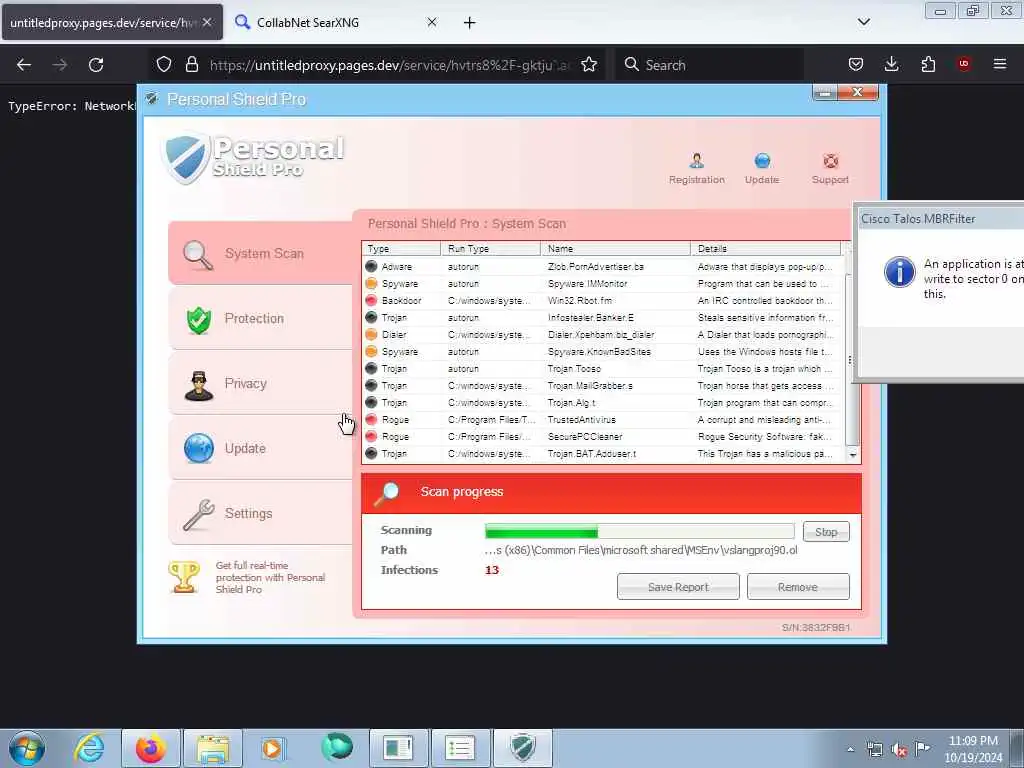Open a new browser tab
This screenshot has height=768, width=1024.
(x=470, y=22)
